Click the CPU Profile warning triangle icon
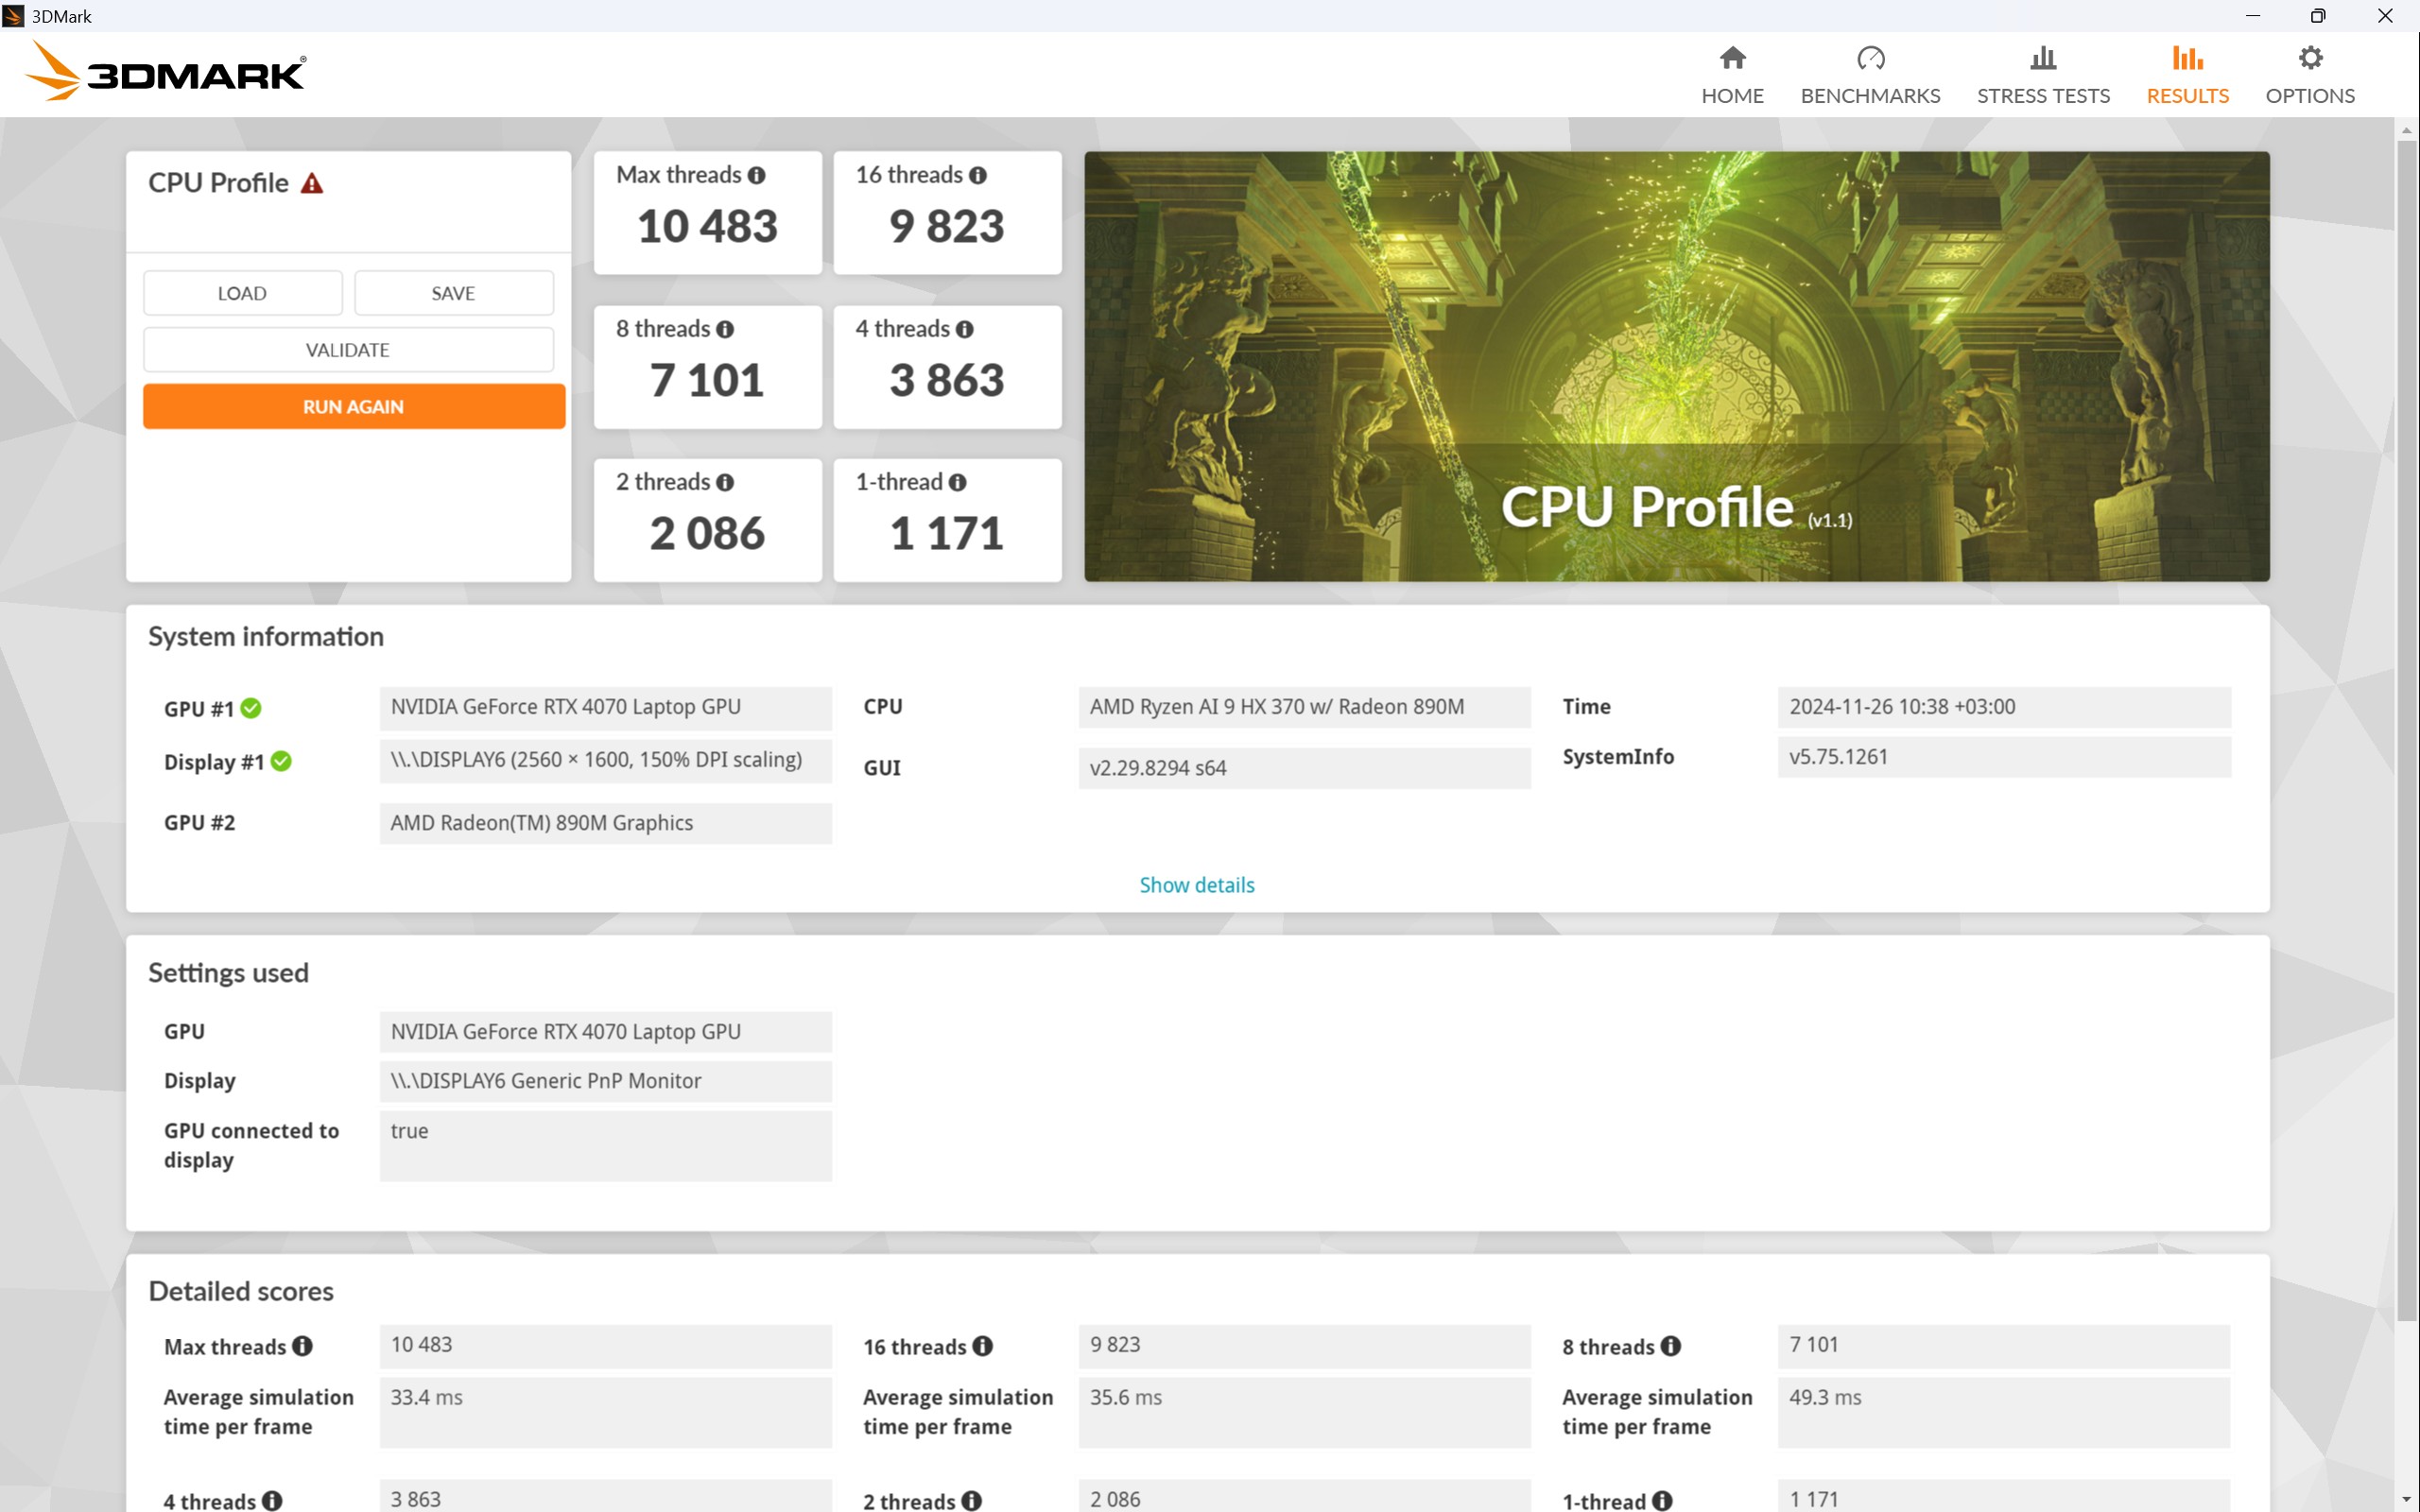Image resolution: width=2420 pixels, height=1512 pixels. pyautogui.click(x=312, y=183)
